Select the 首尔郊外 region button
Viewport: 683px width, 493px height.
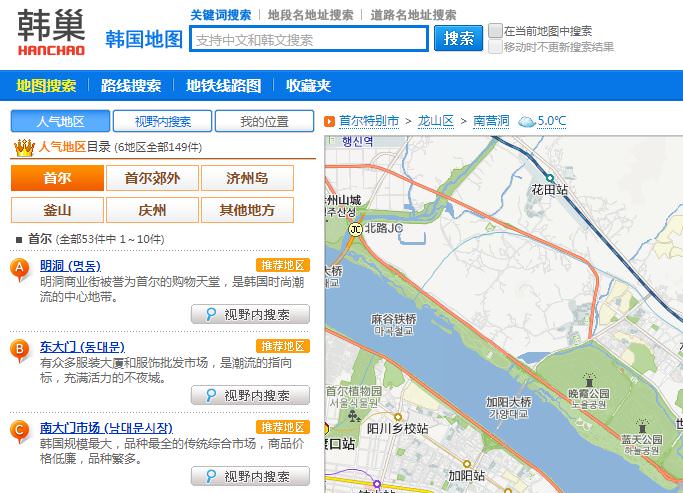[x=152, y=178]
